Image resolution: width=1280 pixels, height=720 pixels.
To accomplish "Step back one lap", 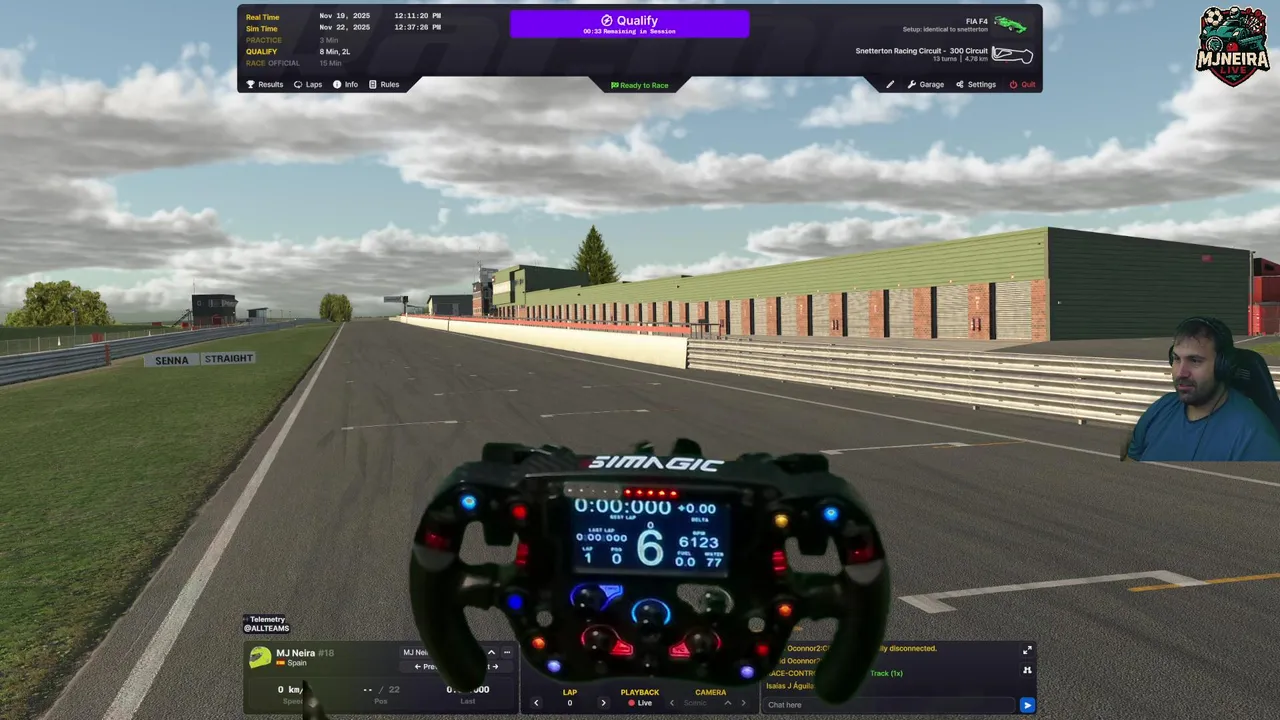I will click(536, 703).
